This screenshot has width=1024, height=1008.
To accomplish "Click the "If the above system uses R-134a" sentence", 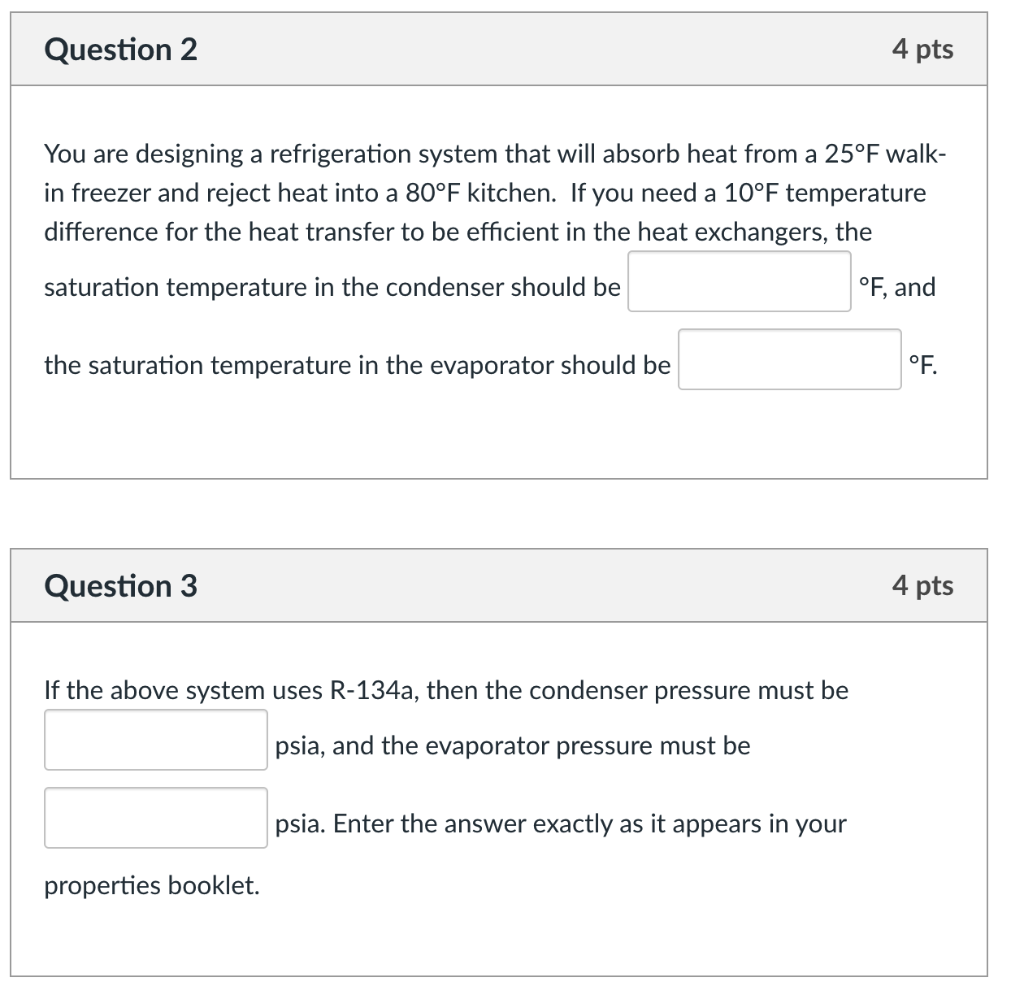I will (x=446, y=690).
